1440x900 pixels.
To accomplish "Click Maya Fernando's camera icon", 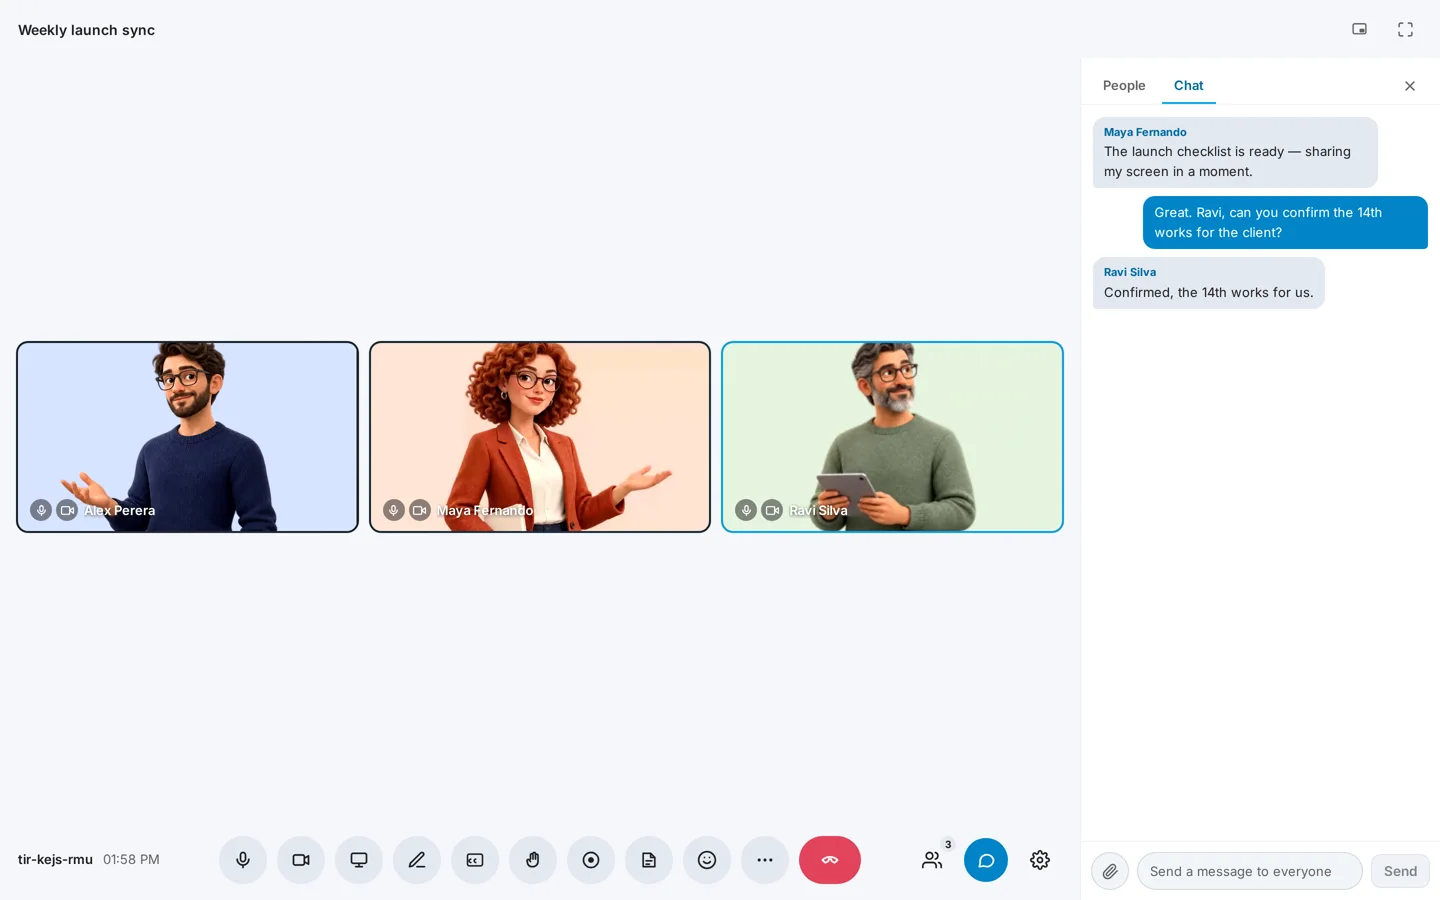I will [420, 510].
